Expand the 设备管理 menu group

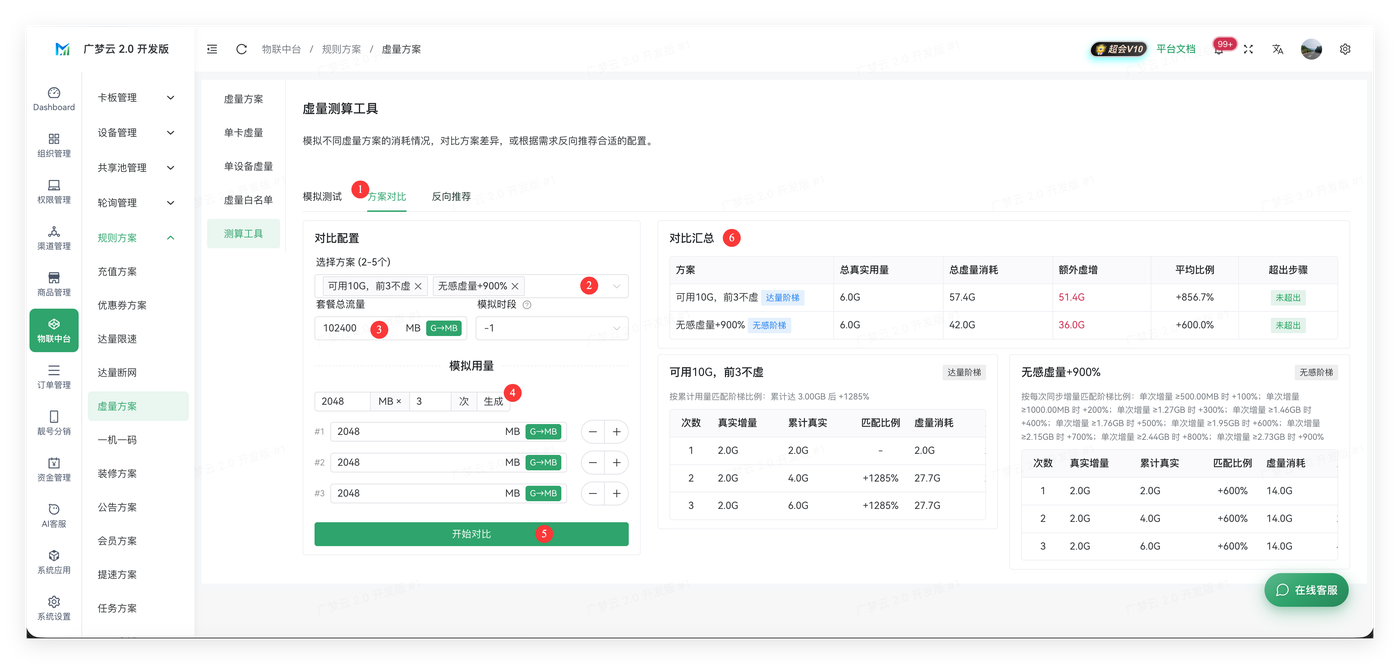(136, 133)
